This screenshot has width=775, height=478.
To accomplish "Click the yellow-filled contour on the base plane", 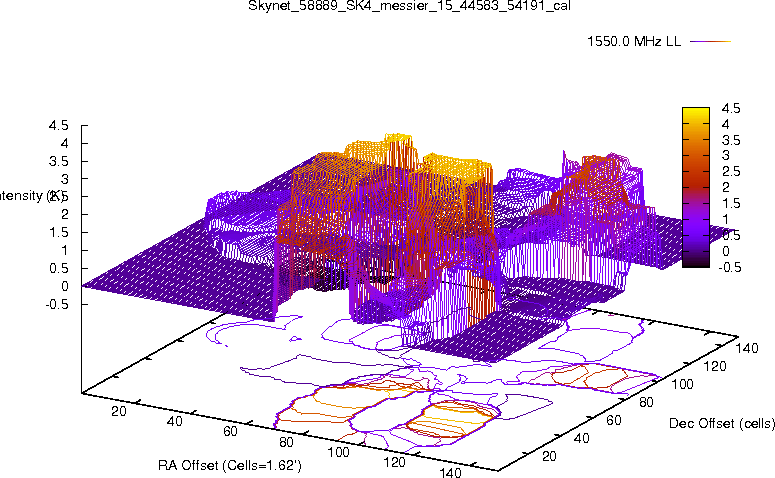I will pyautogui.click(x=451, y=418).
